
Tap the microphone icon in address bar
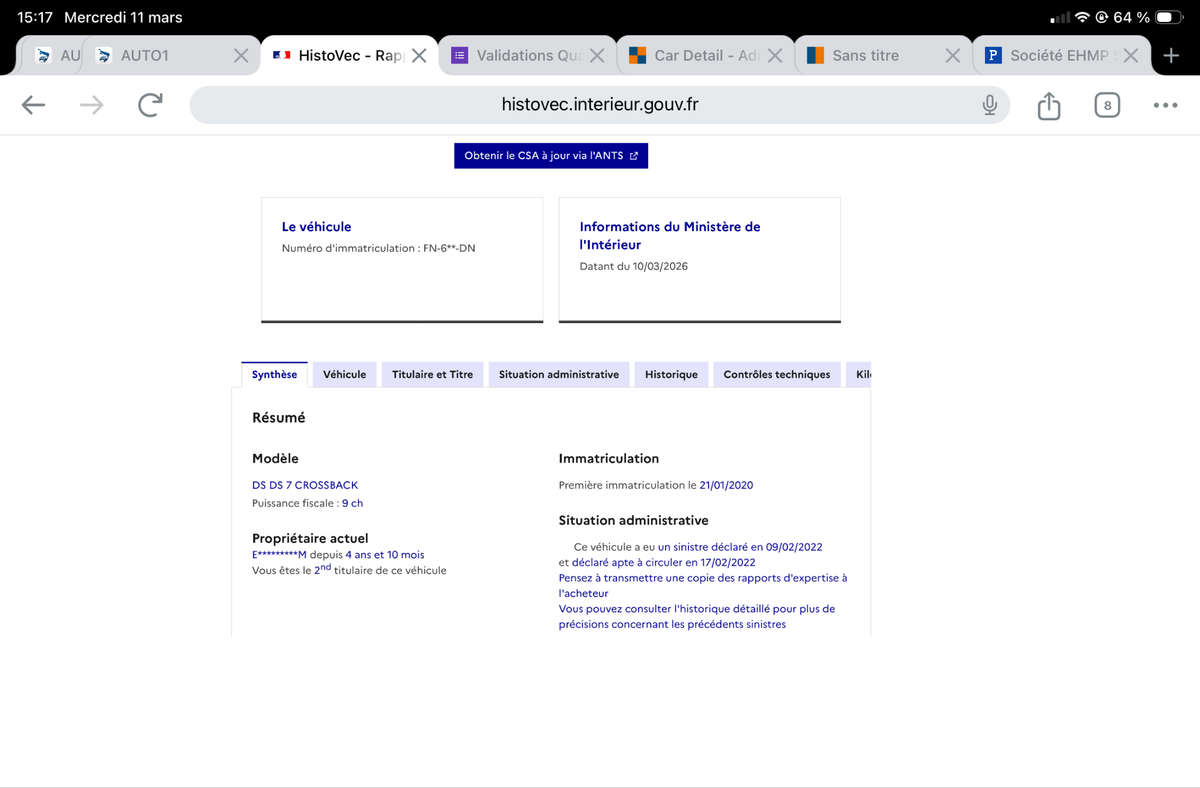pos(989,105)
